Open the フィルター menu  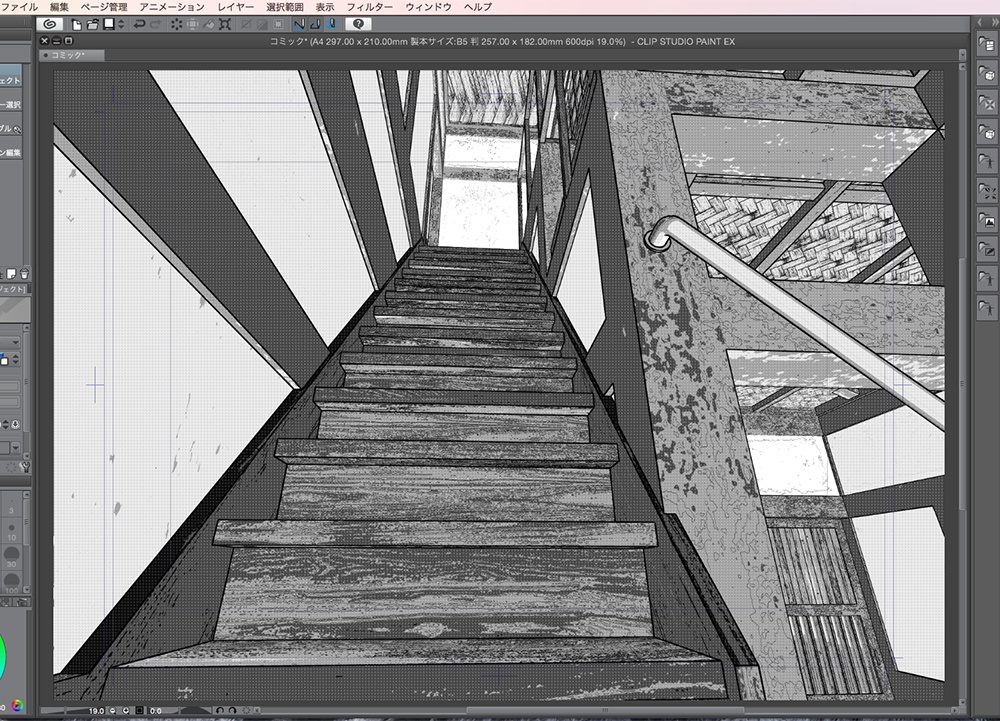tap(370, 6)
